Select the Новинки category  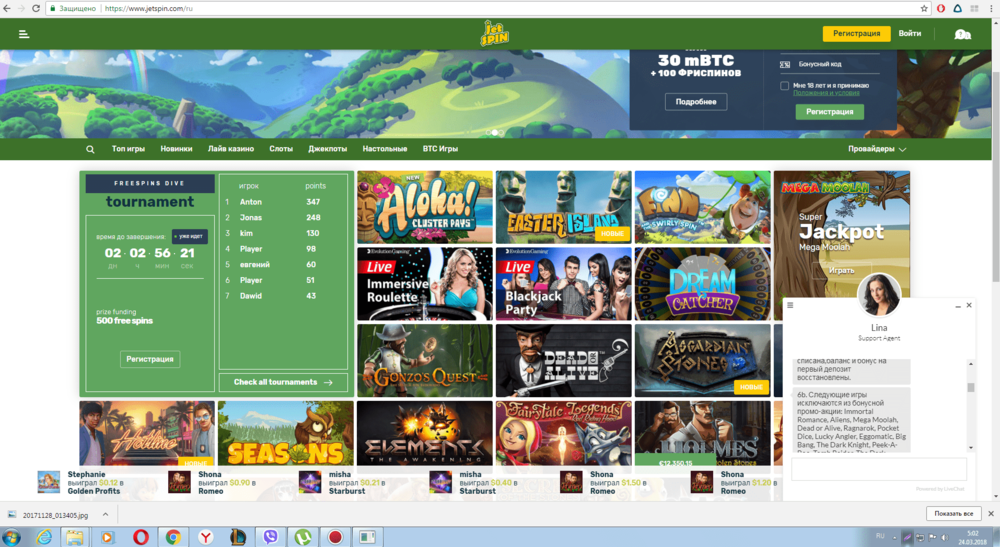click(x=176, y=149)
